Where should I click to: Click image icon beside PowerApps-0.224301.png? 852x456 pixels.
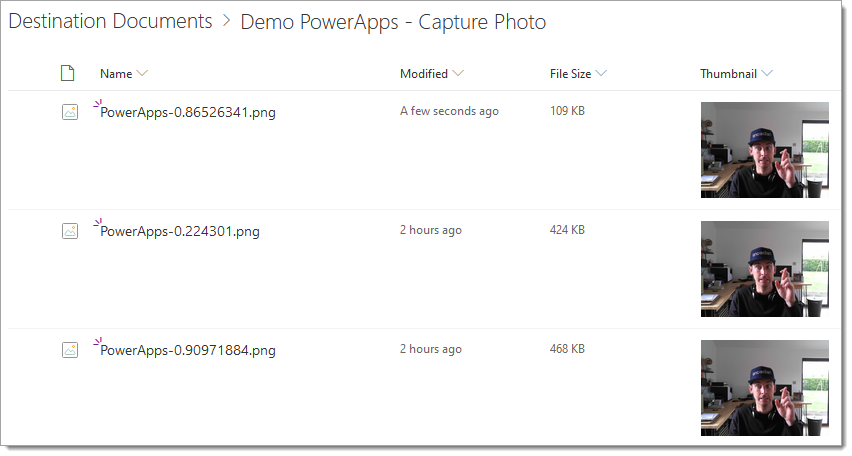[x=70, y=231]
